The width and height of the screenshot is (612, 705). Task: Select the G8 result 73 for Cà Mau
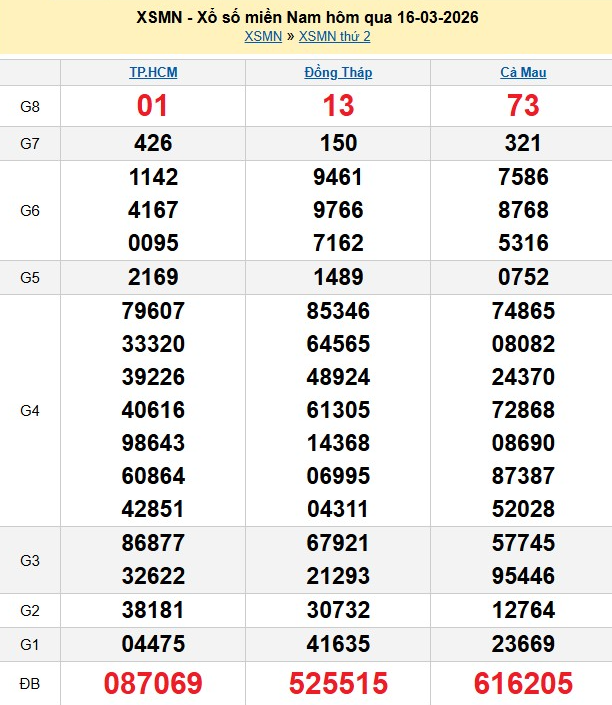523,105
